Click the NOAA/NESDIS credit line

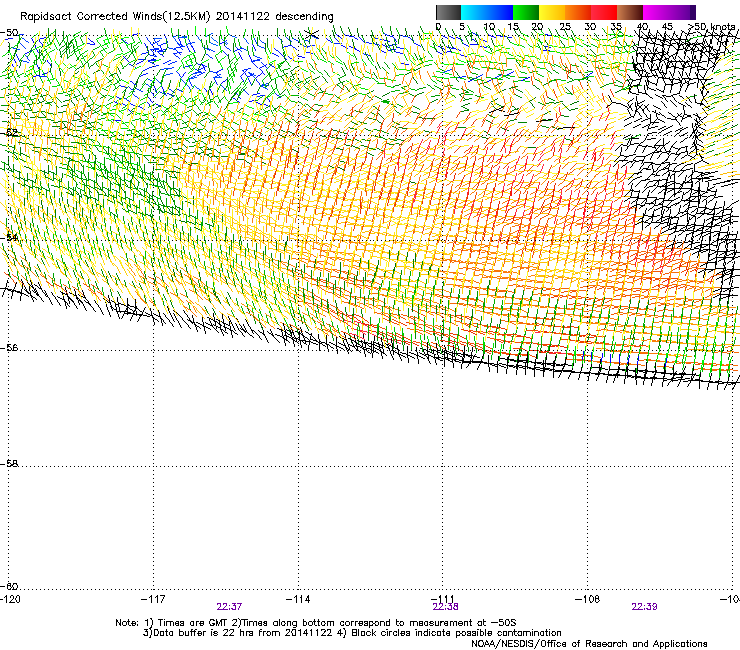click(589, 644)
